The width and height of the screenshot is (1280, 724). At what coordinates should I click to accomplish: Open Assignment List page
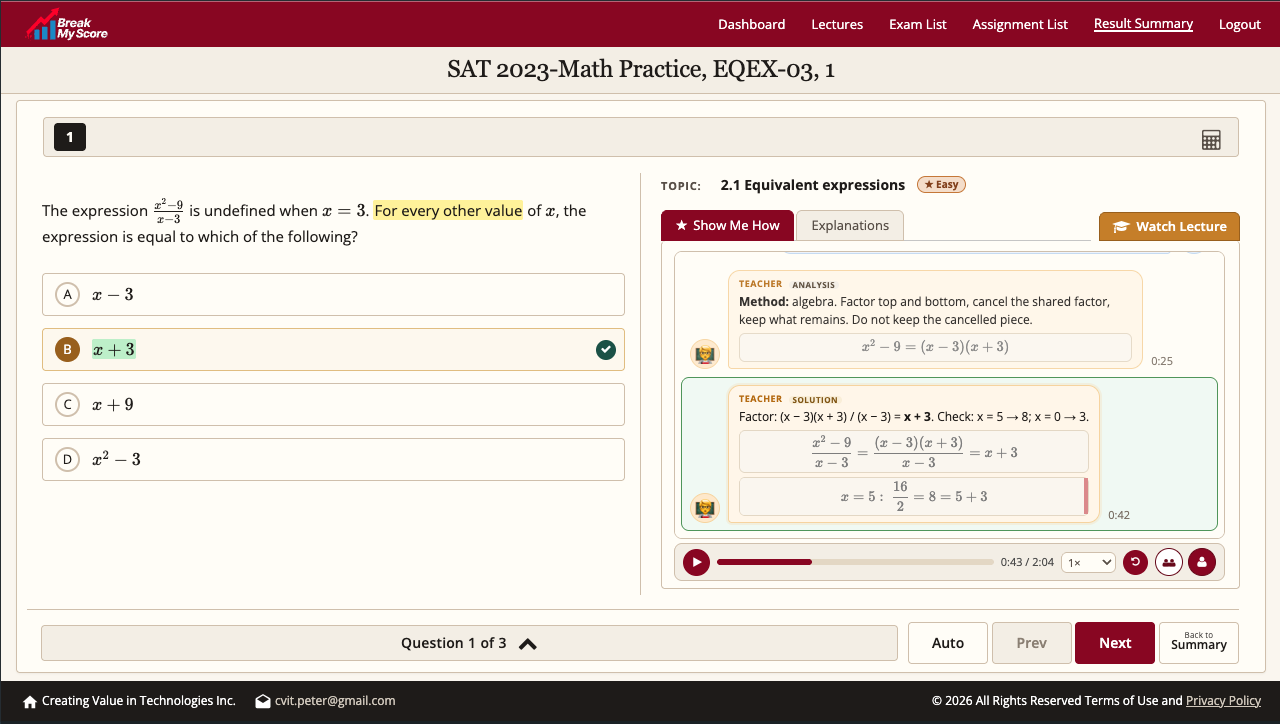pyautogui.click(x=1020, y=24)
